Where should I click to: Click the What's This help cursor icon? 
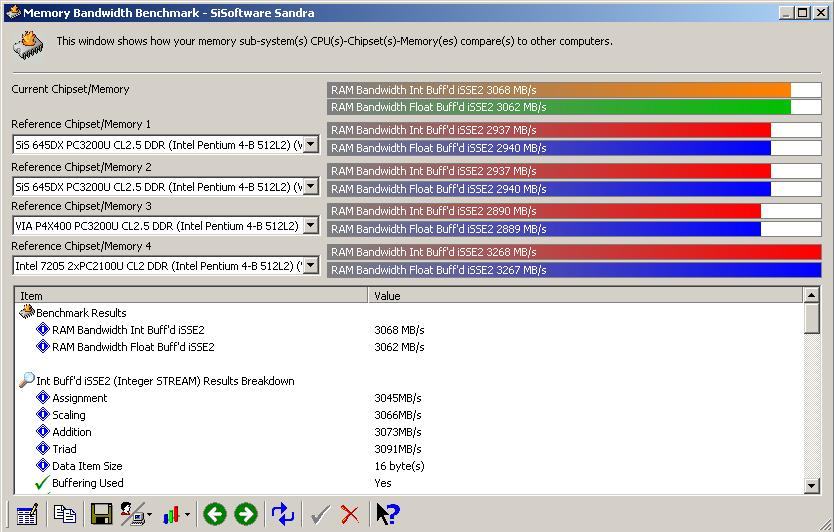tap(388, 514)
